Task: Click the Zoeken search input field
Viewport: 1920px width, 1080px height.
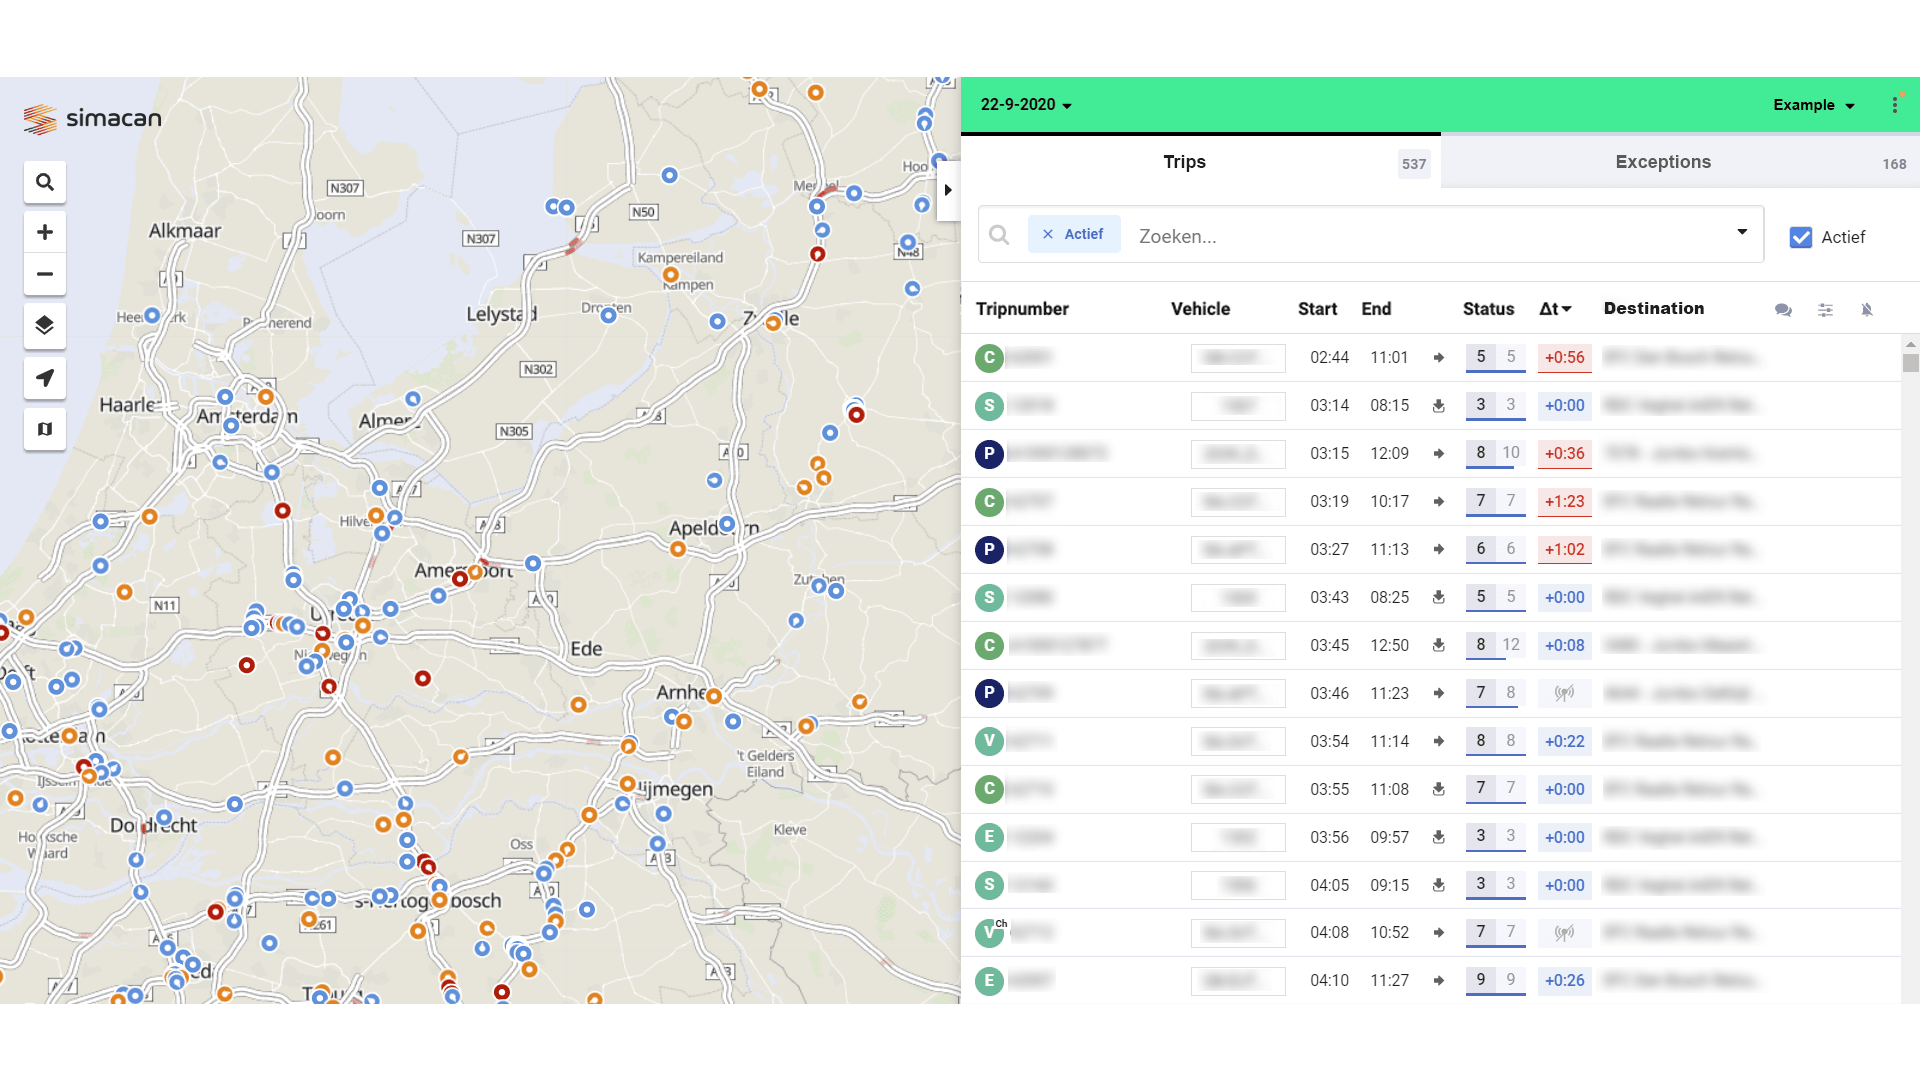Action: click(1400, 236)
